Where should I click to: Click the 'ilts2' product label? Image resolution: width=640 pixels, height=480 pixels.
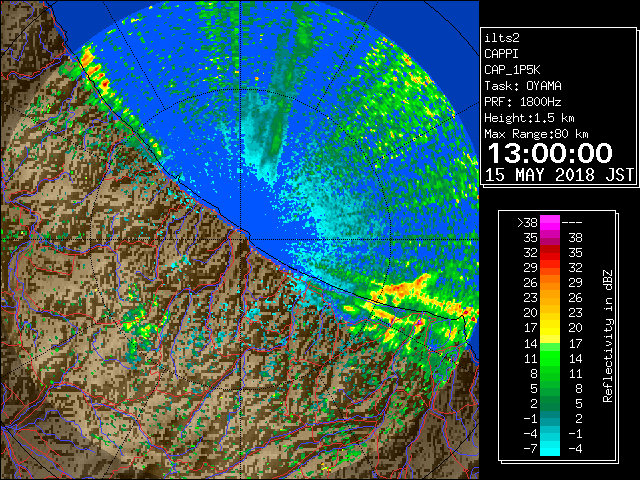coord(502,38)
